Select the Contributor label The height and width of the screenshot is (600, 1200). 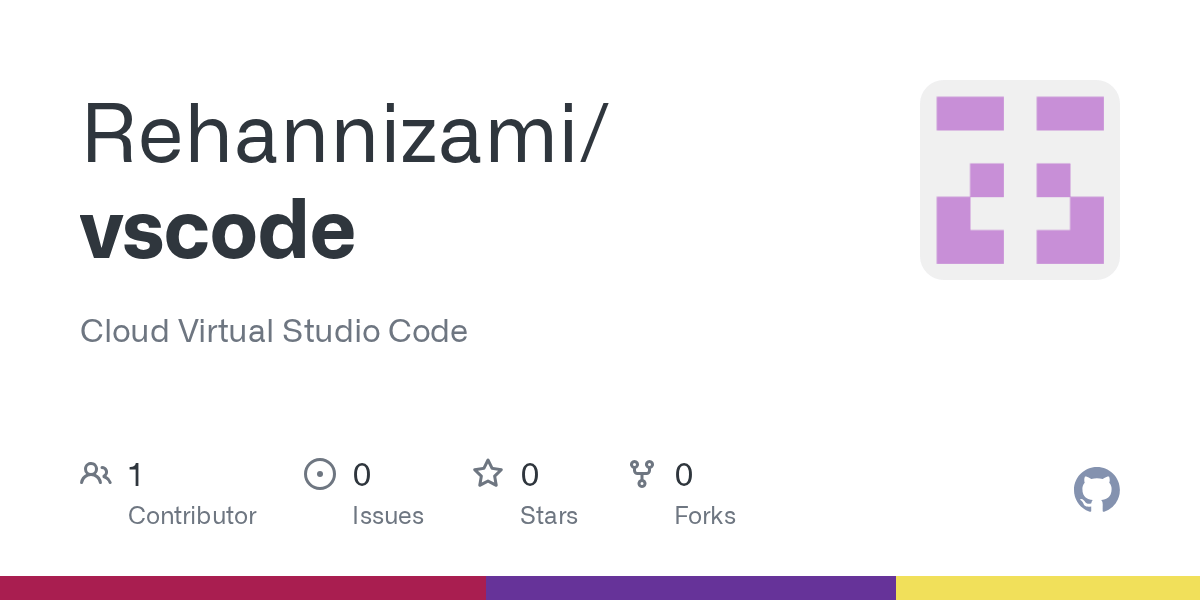click(192, 516)
